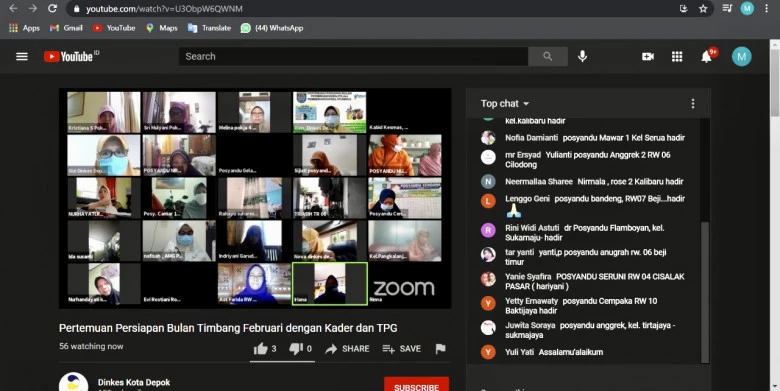
Task: Open Chrome three-dot browser menu
Action: coord(767,8)
